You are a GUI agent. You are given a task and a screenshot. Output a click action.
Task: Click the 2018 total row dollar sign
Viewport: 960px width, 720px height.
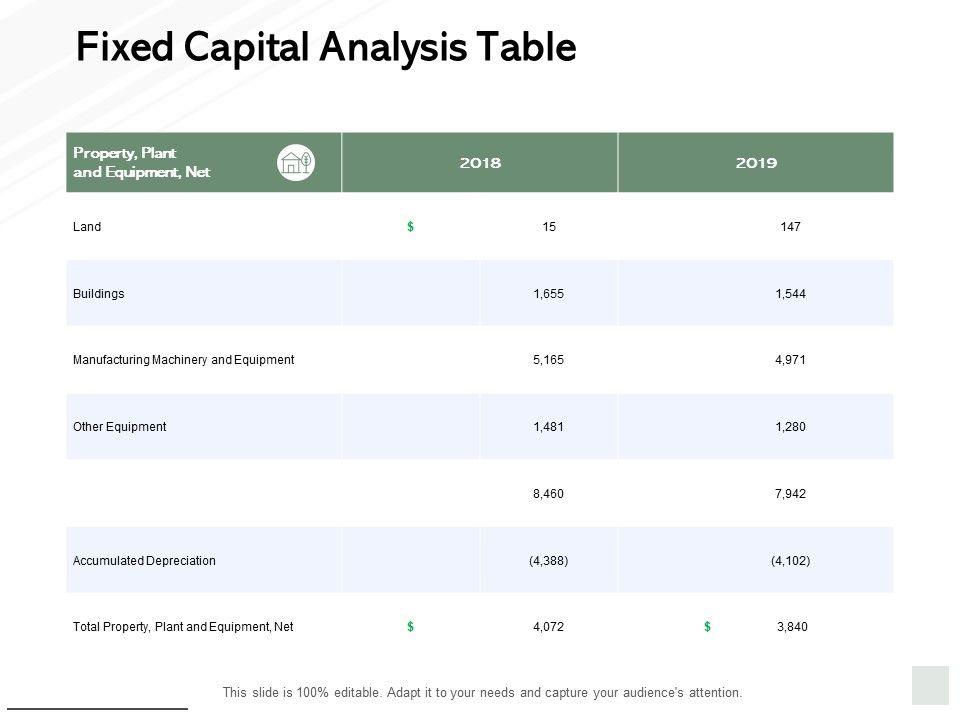(411, 627)
